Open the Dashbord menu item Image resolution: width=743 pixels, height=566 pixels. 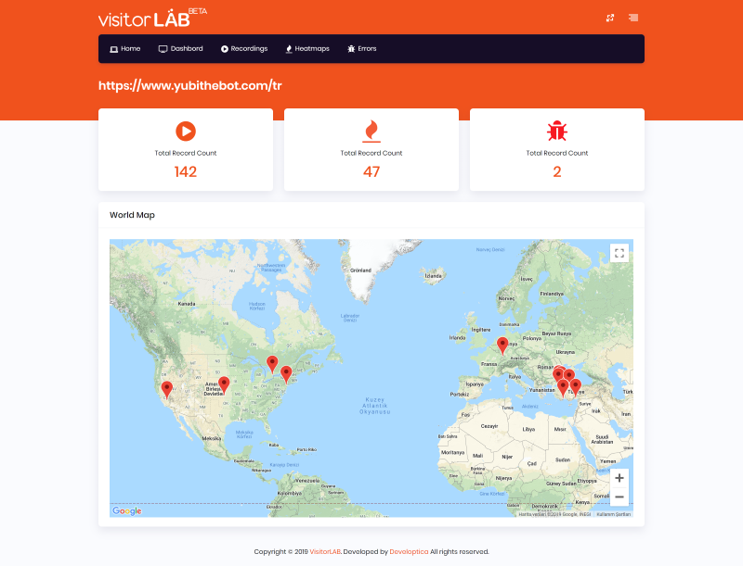181,49
